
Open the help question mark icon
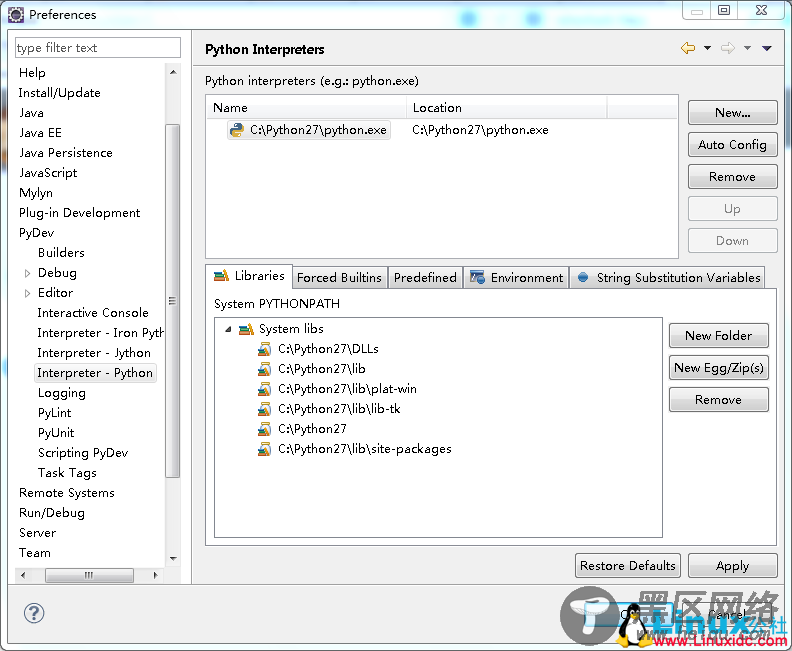pyautogui.click(x=34, y=614)
